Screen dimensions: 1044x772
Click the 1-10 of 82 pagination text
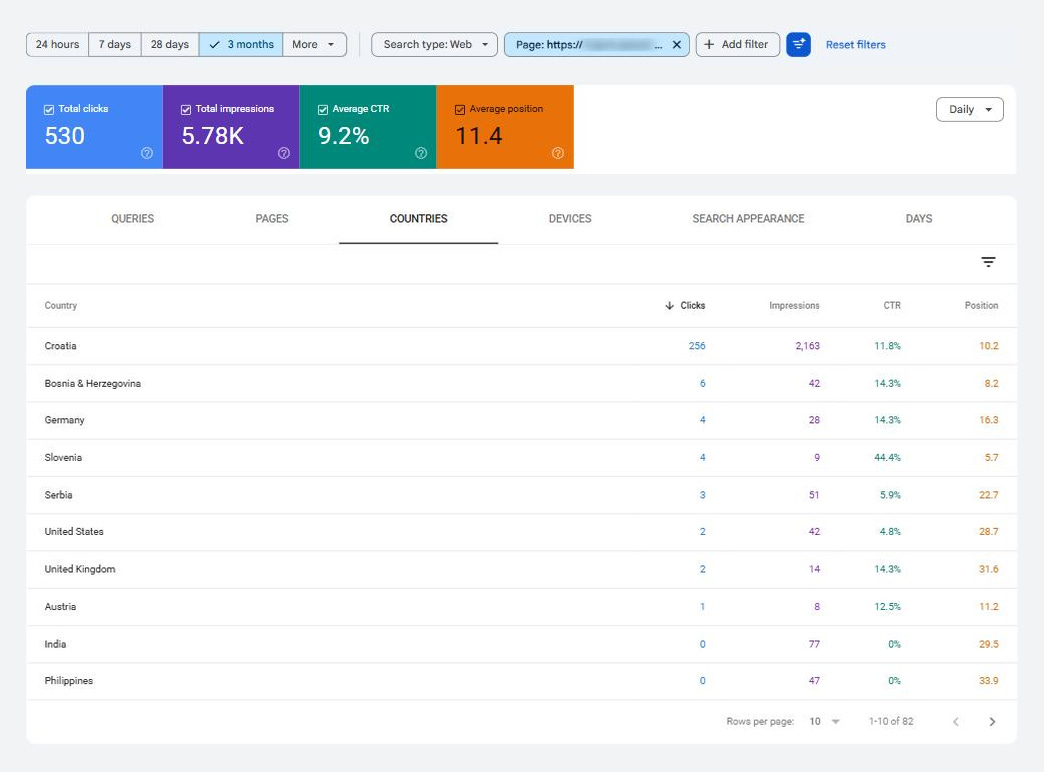click(x=891, y=721)
